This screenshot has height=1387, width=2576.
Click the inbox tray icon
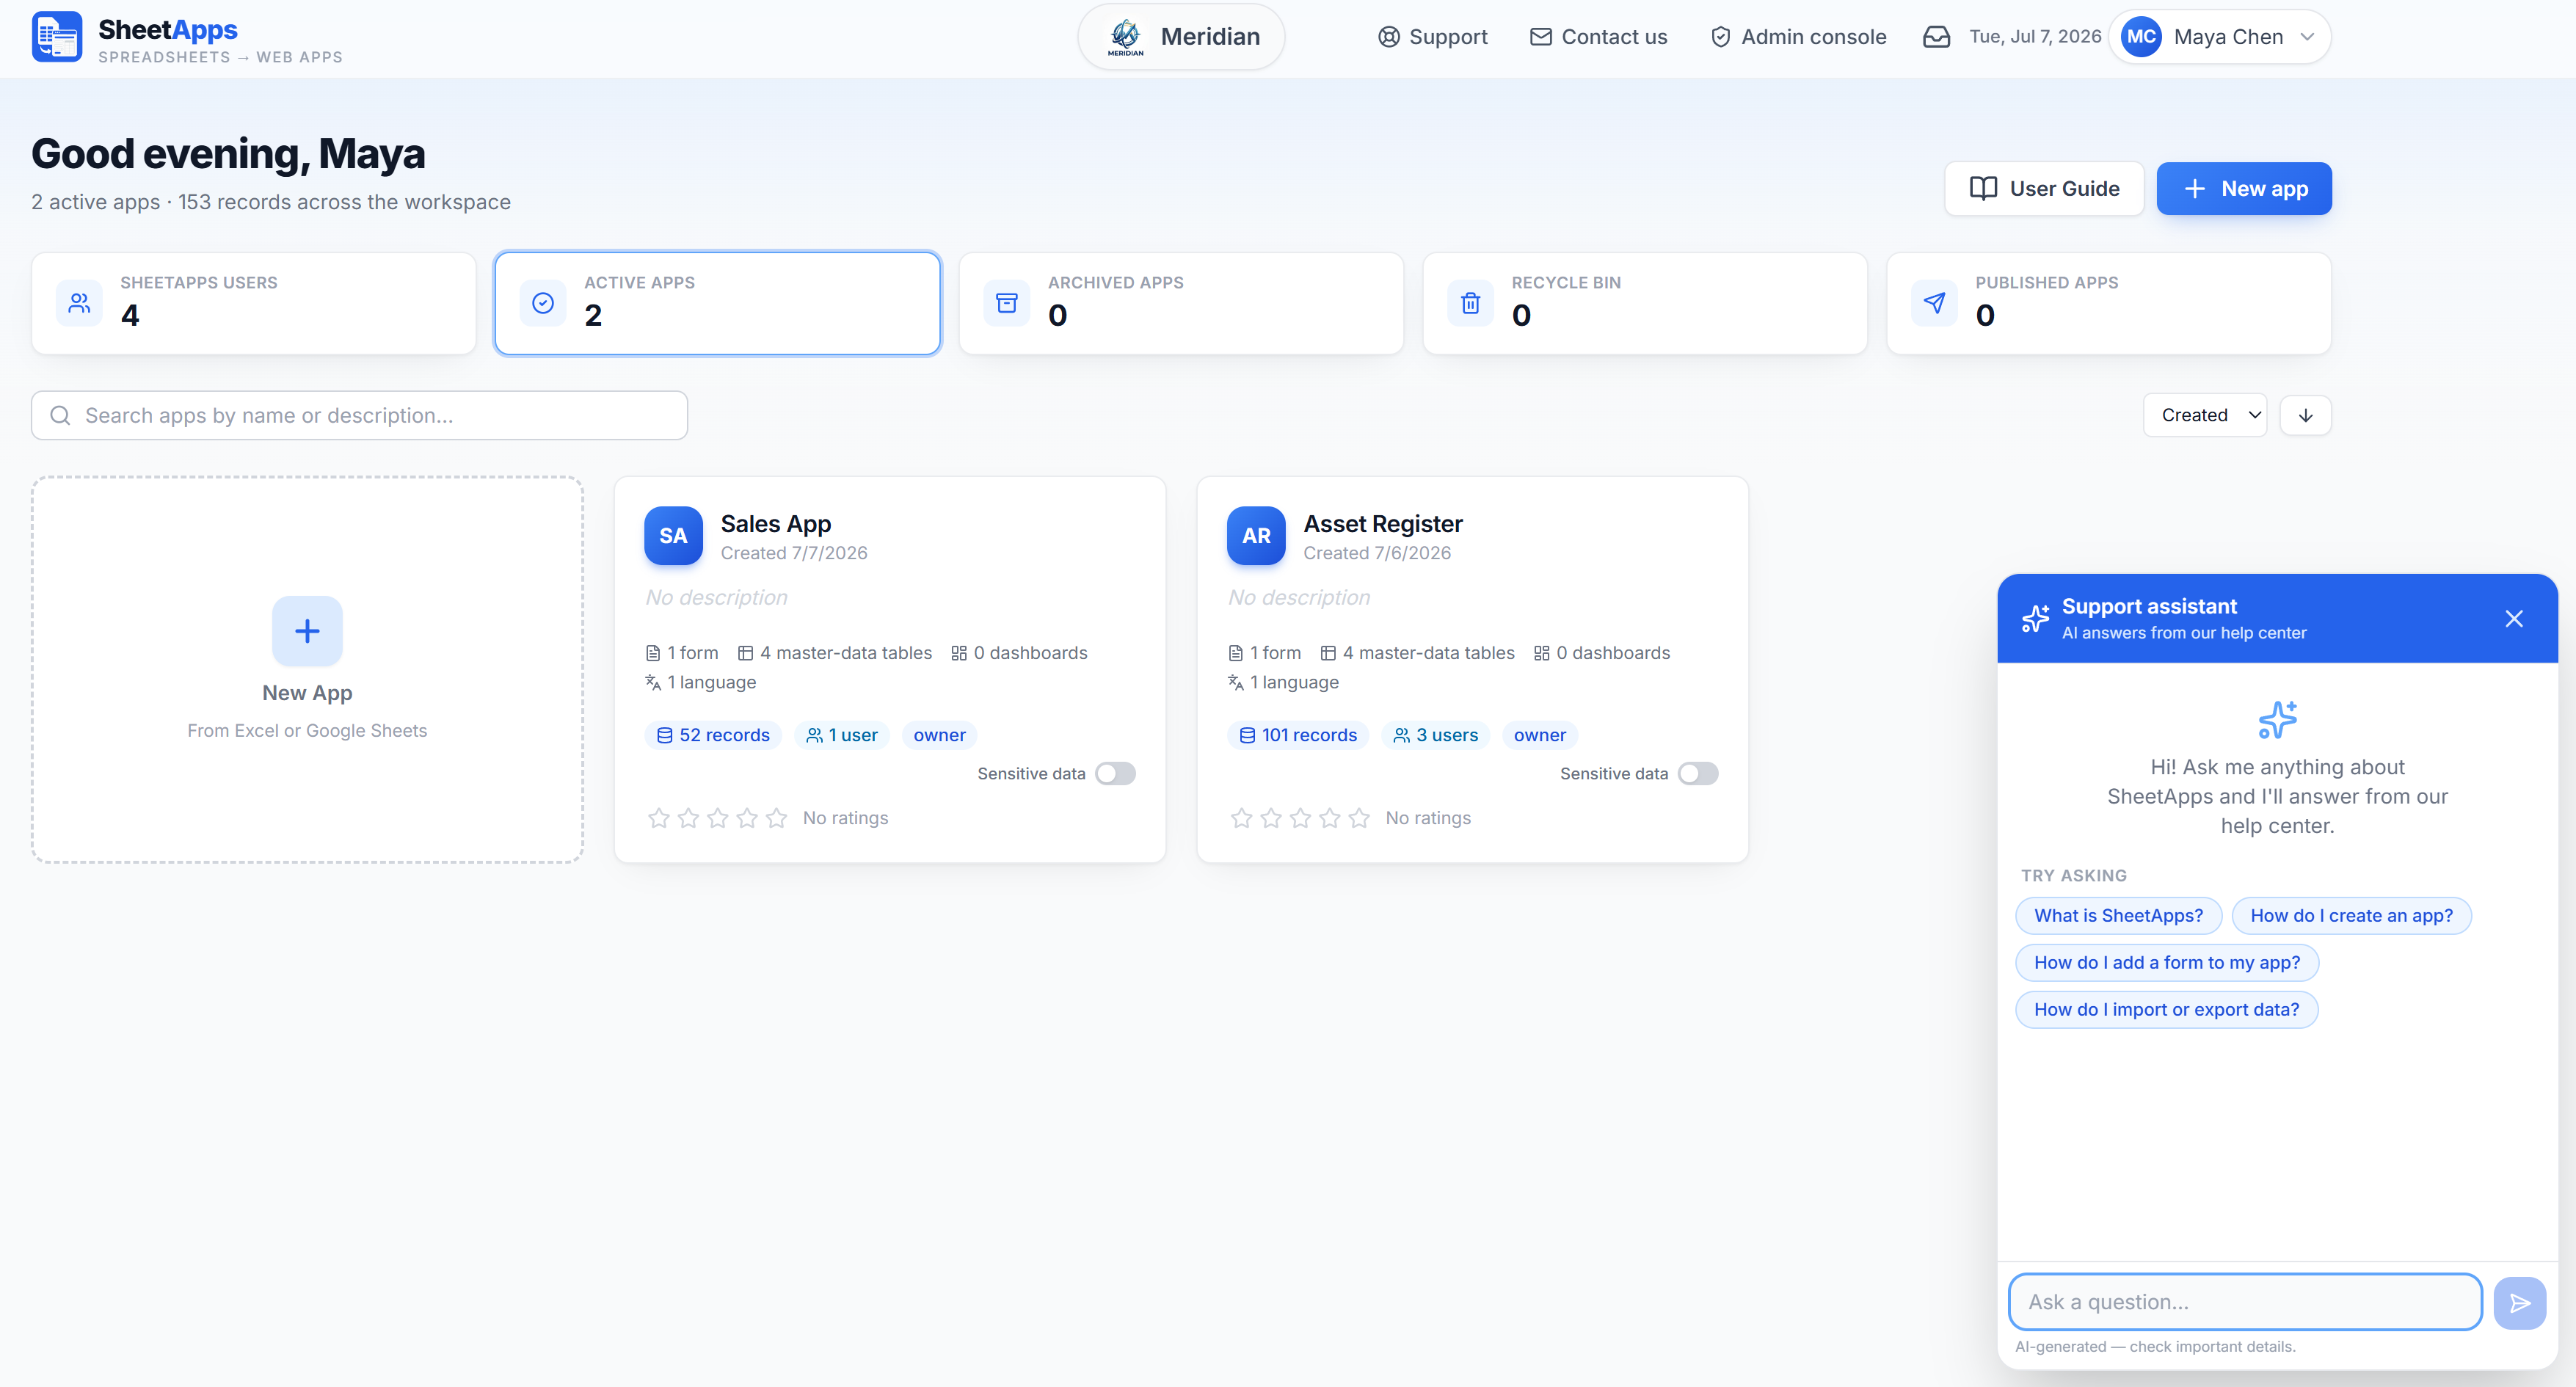[1936, 37]
